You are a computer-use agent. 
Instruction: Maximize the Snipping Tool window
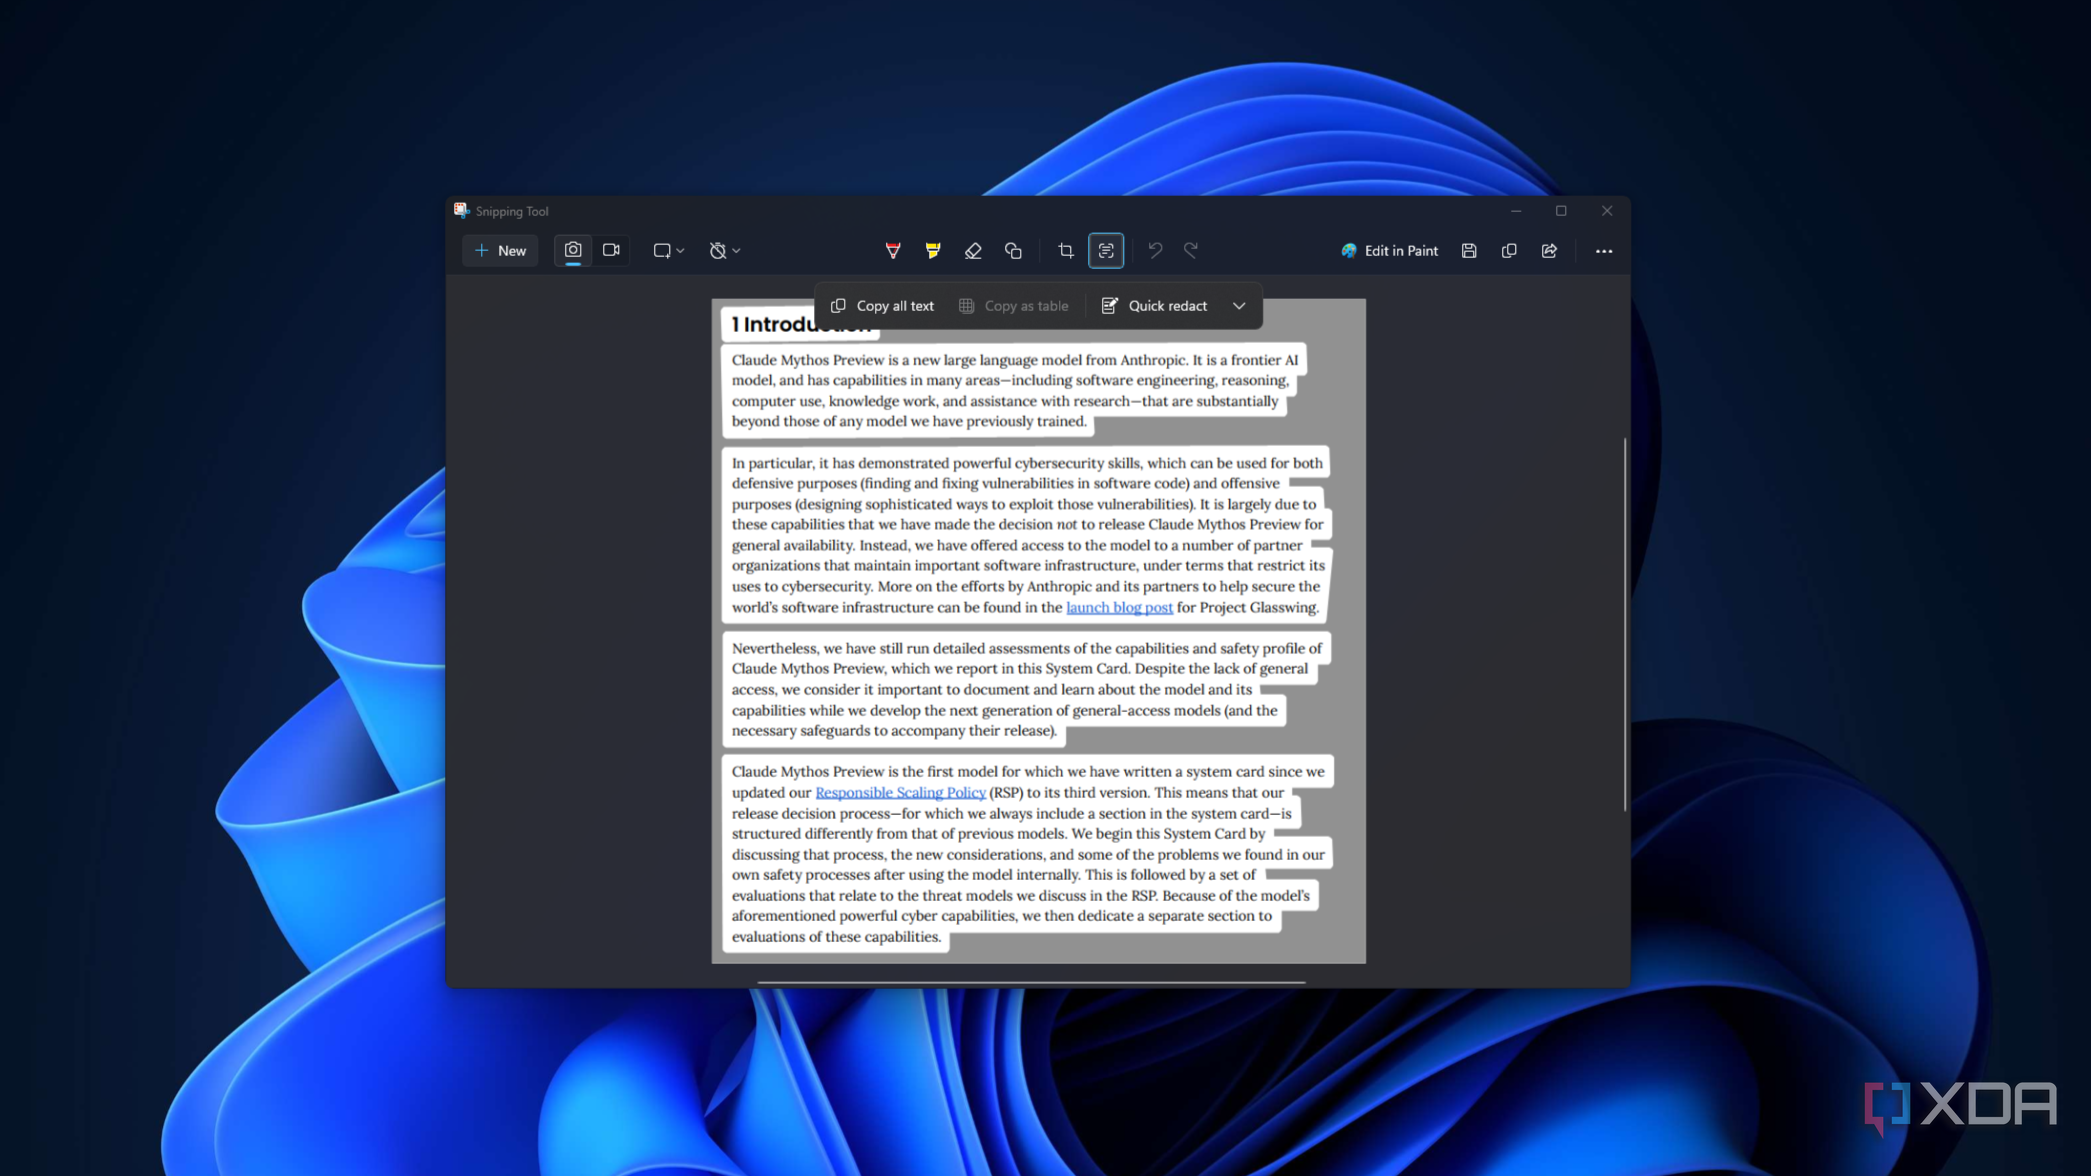pyautogui.click(x=1561, y=211)
